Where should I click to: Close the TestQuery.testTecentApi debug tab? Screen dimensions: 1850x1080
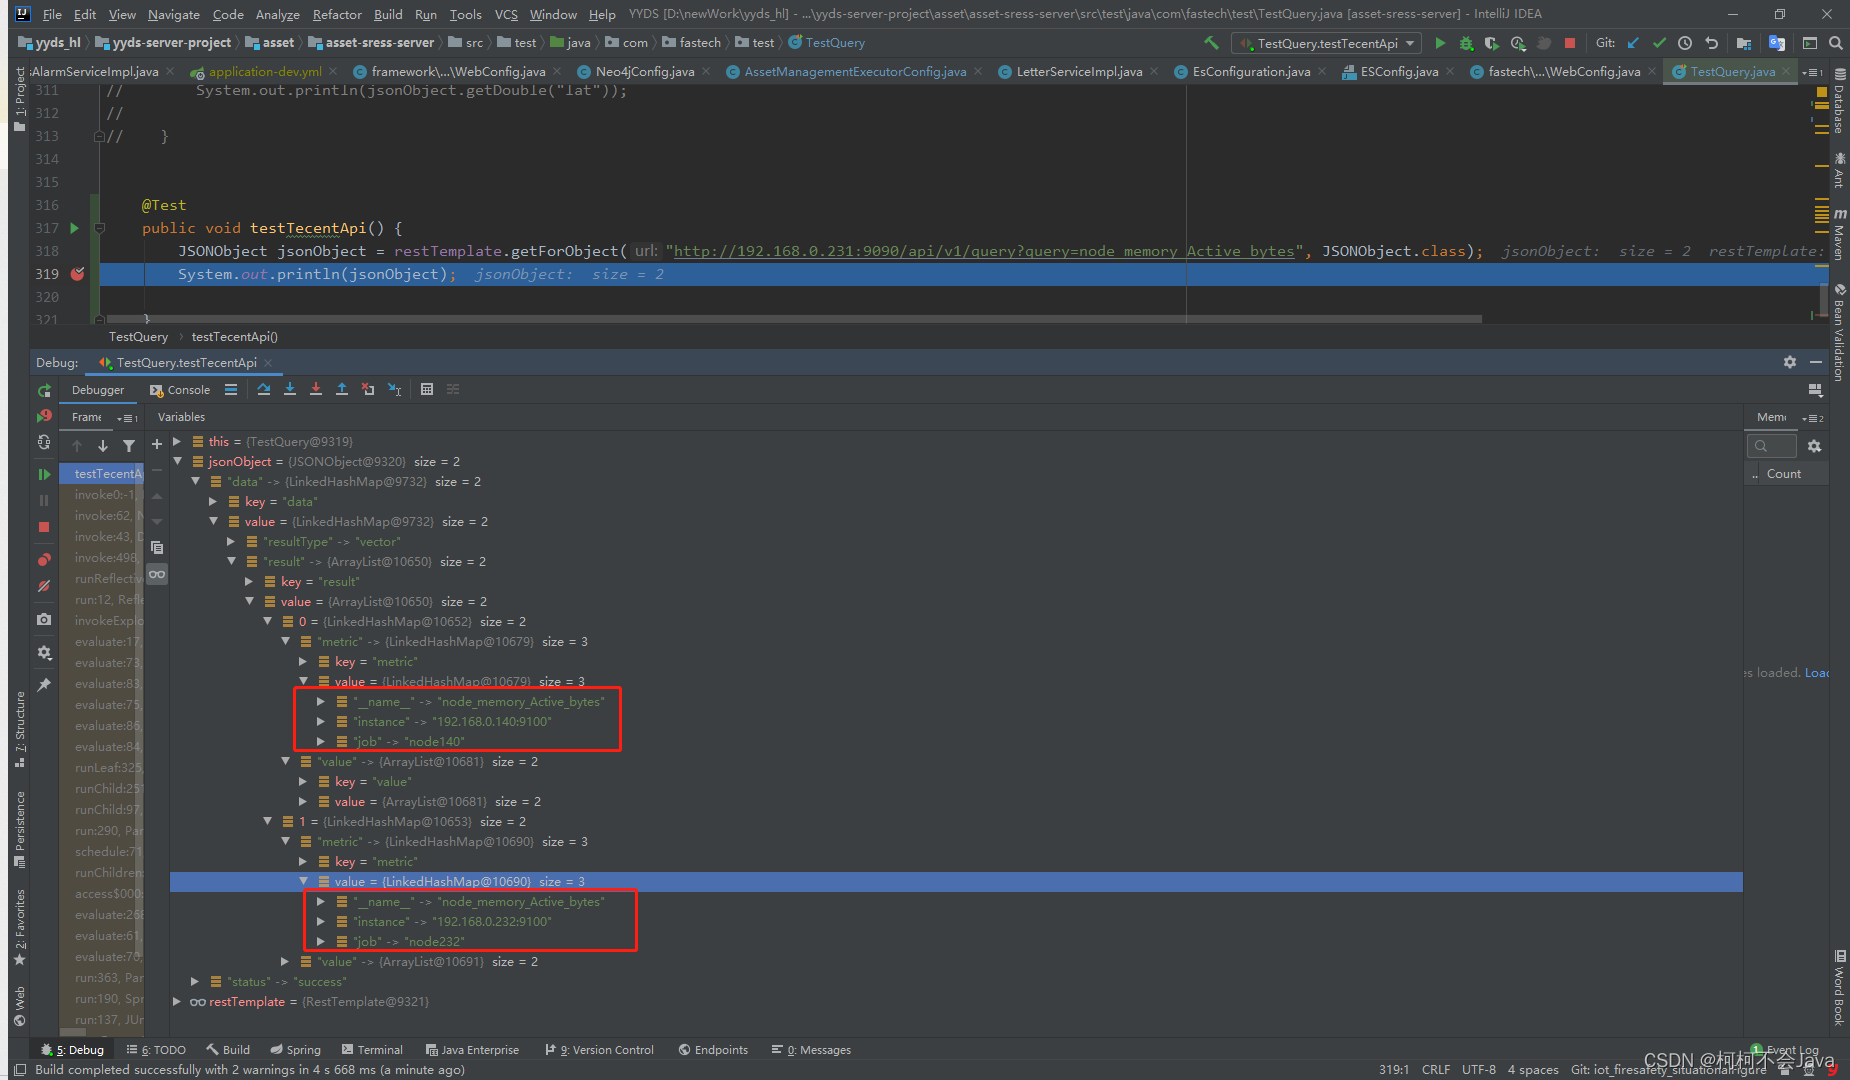[x=269, y=363]
